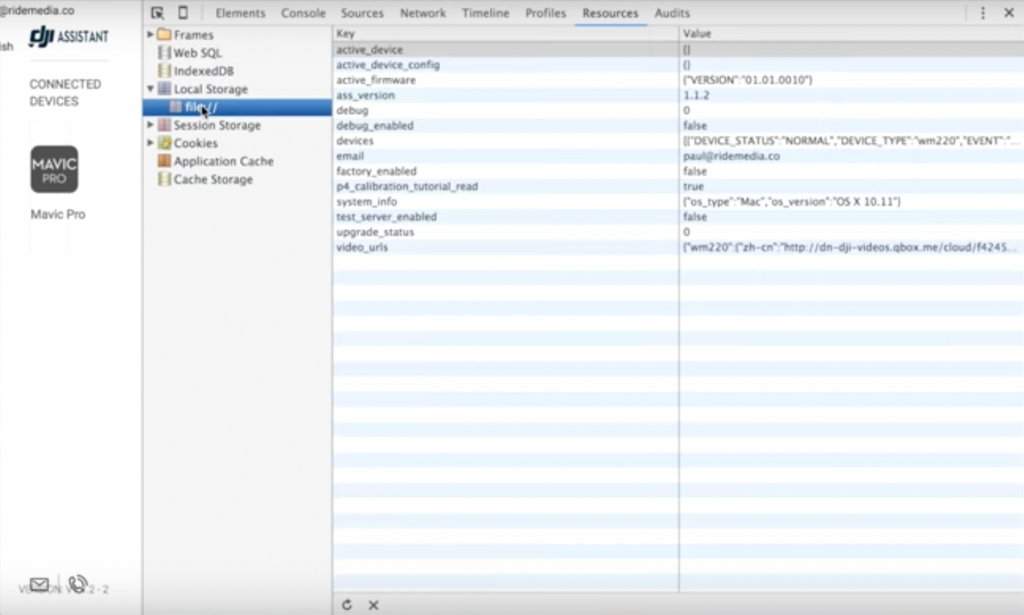
Task: Expand the Frames tree node
Action: tap(151, 35)
